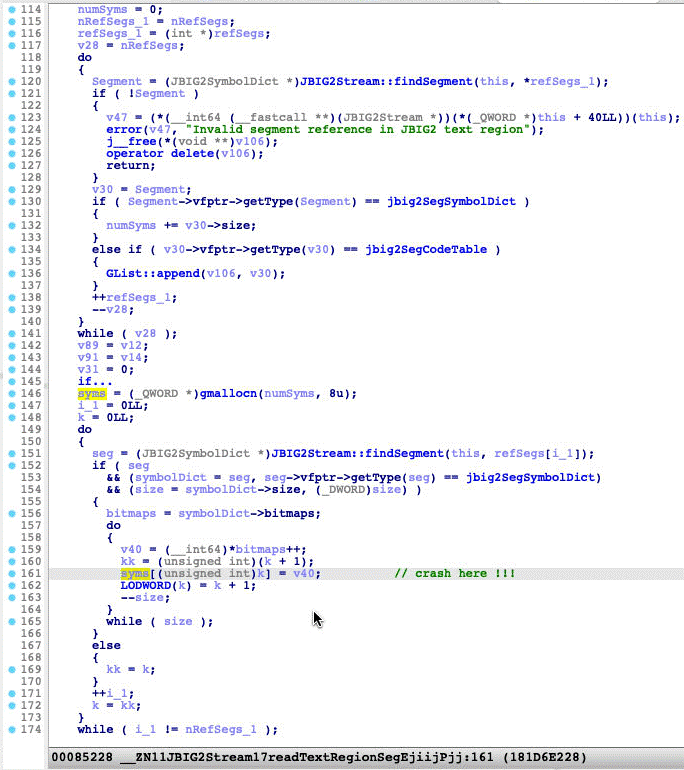Image resolution: width=684 pixels, height=770 pixels.
Task: Toggle breakpoint on crash line 161
Action: [9, 573]
